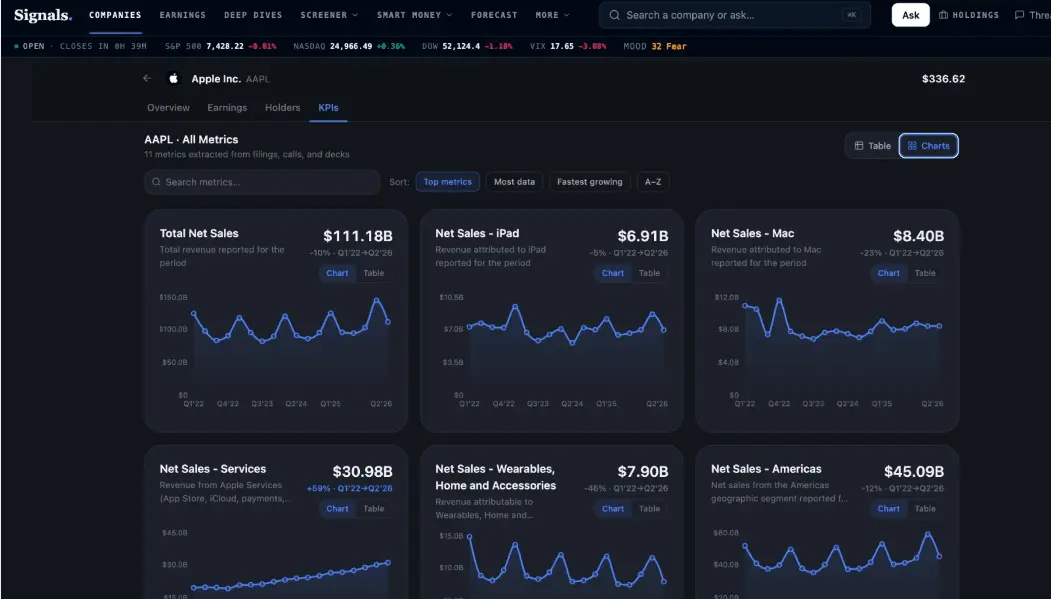
Task: Click the Signals logo
Action: pyautogui.click(x=43, y=15)
